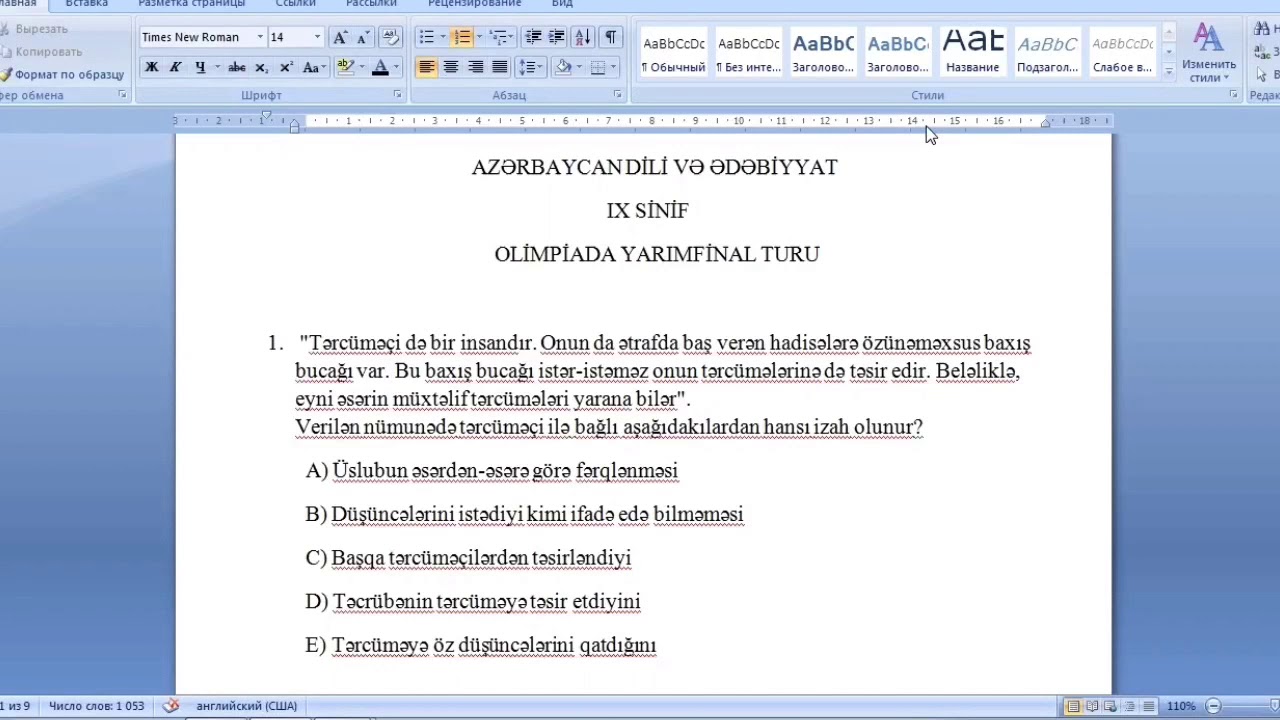
Task: Expand underline style dropdown arrow
Action: pos(216,67)
